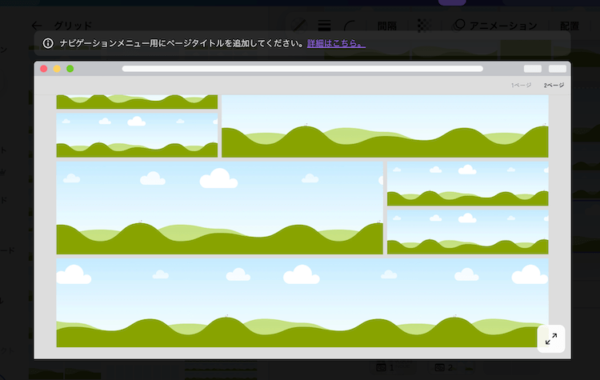The image size is (600, 380).
Task: Select the pen edit icon in toolbar
Action: [x=299, y=26]
